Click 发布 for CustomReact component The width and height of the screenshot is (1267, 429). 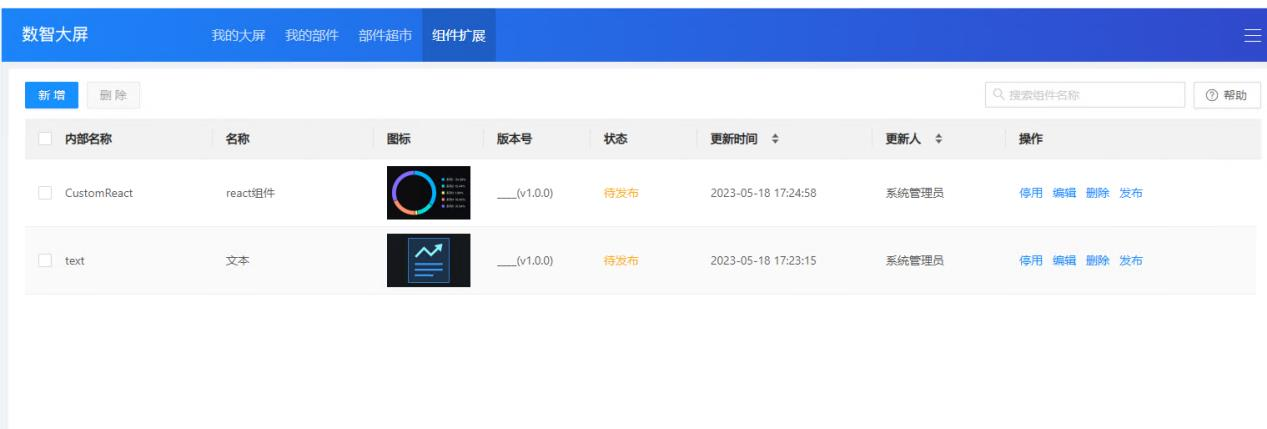1131,193
